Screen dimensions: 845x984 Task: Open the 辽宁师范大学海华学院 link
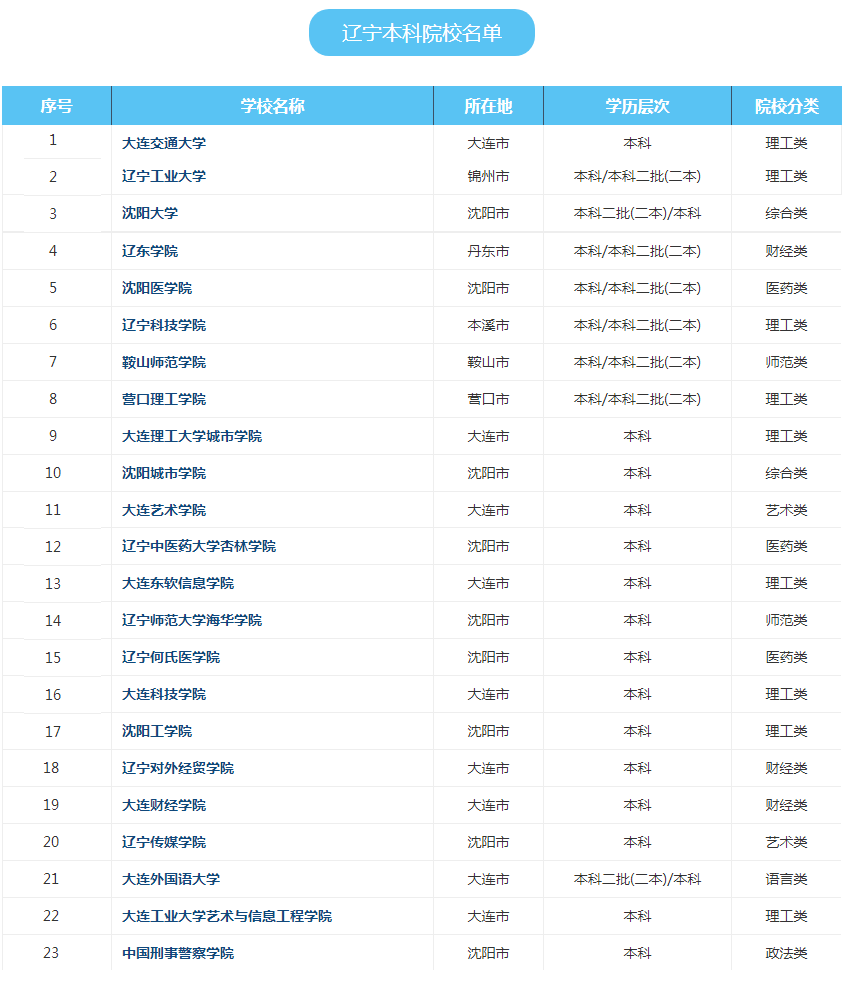pos(192,621)
